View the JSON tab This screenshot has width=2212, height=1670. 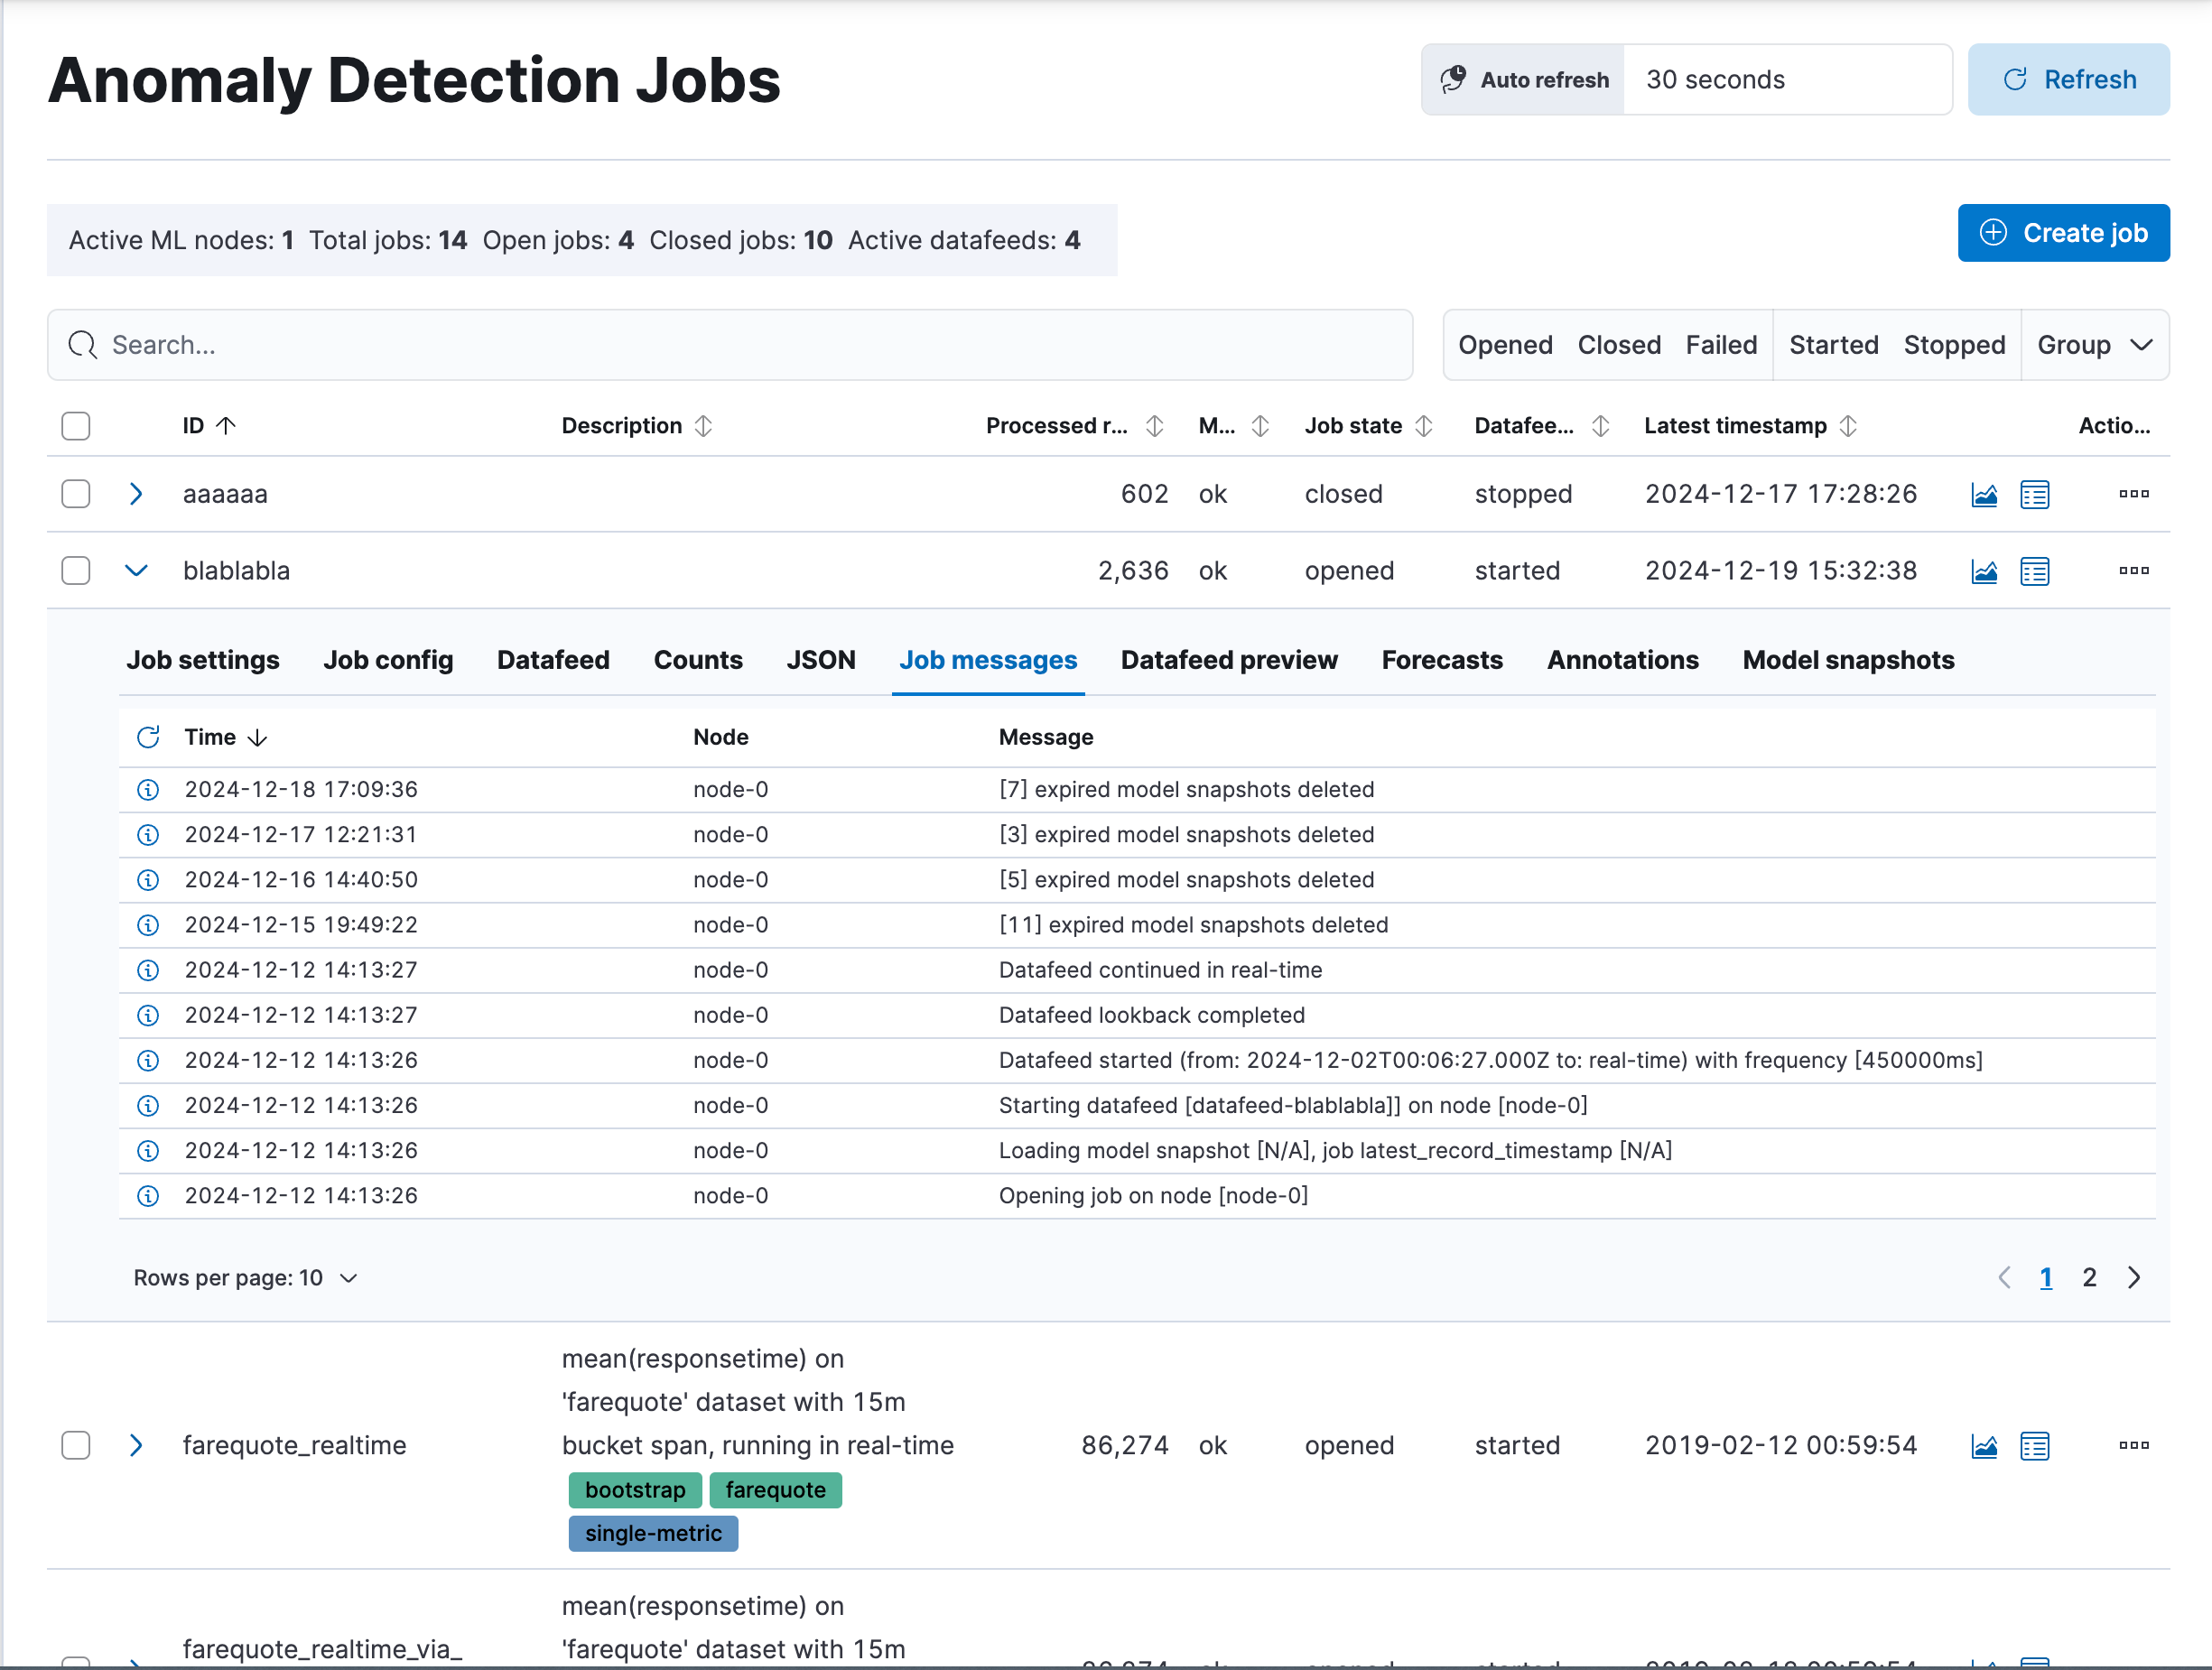(821, 660)
